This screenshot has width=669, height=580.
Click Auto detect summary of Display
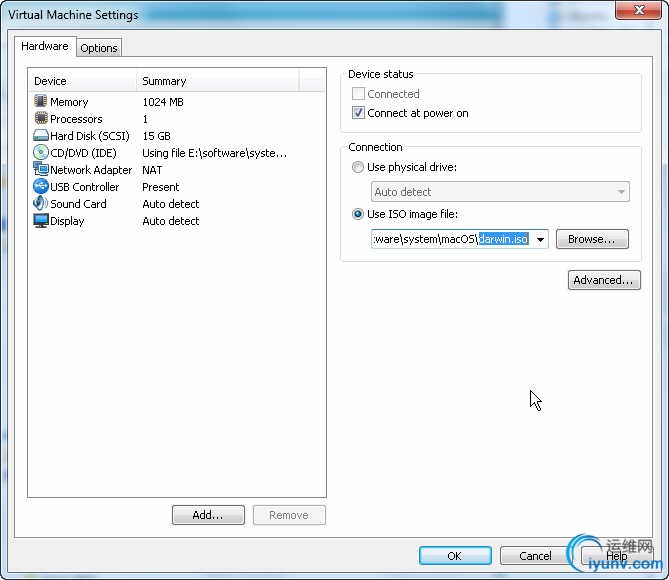(171, 221)
